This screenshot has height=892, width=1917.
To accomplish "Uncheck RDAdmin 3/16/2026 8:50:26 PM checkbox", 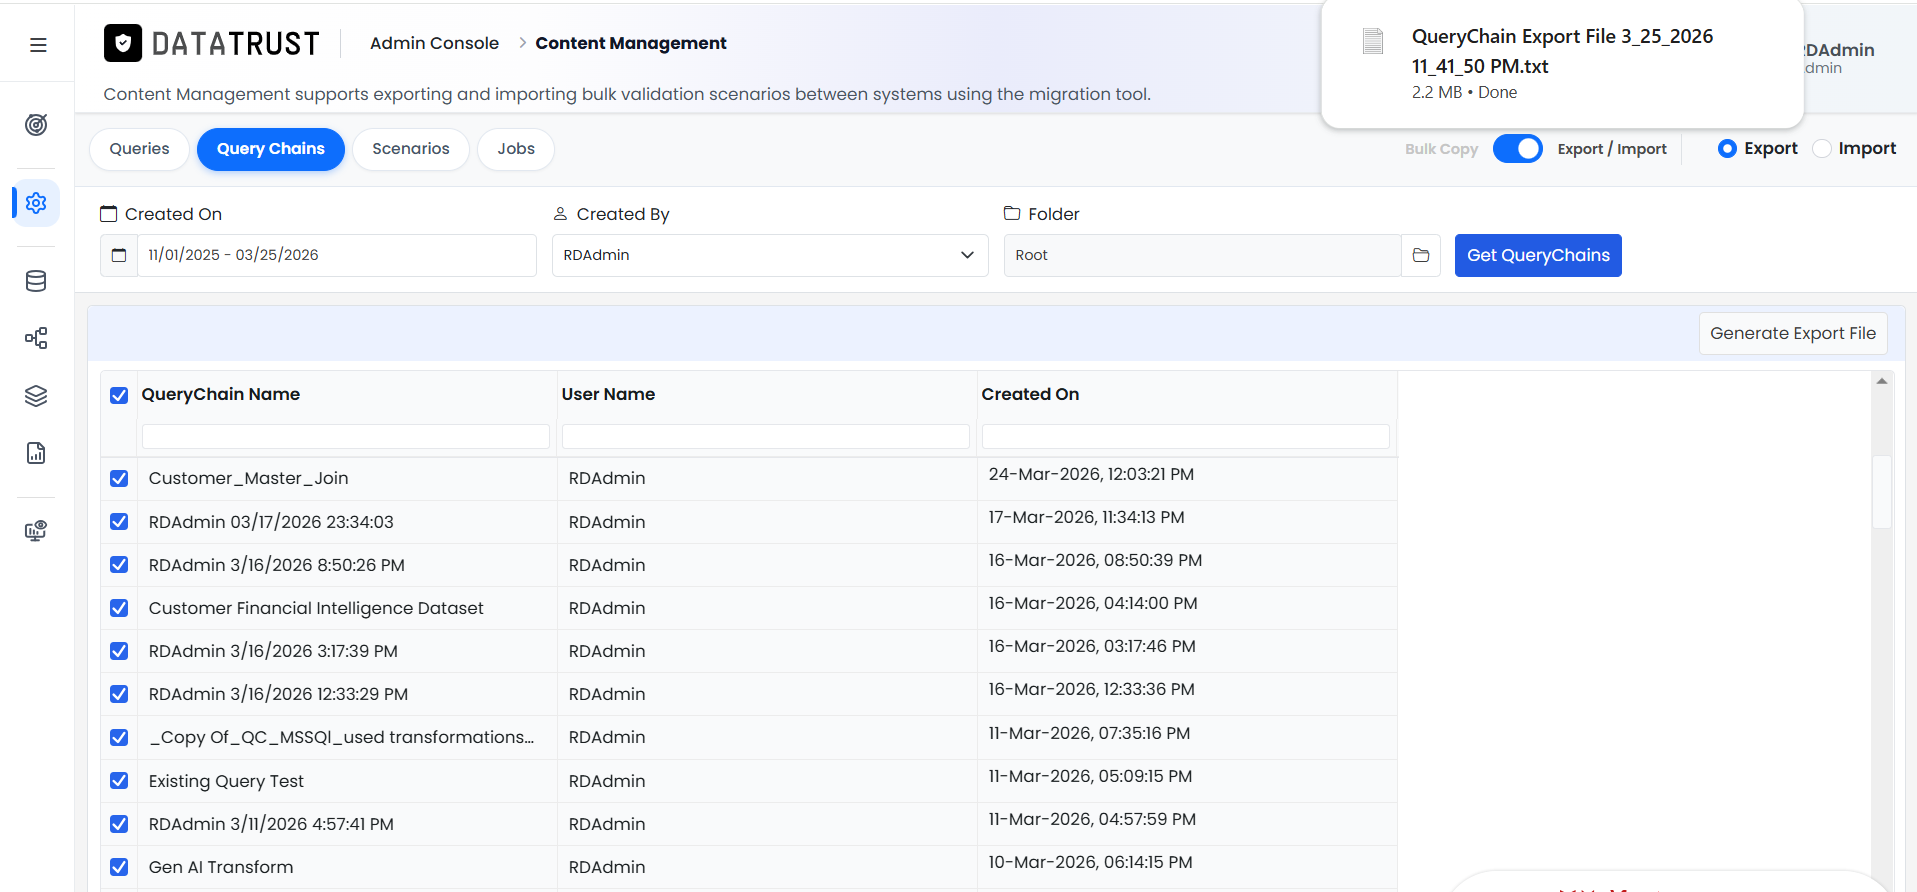I will 119,564.
